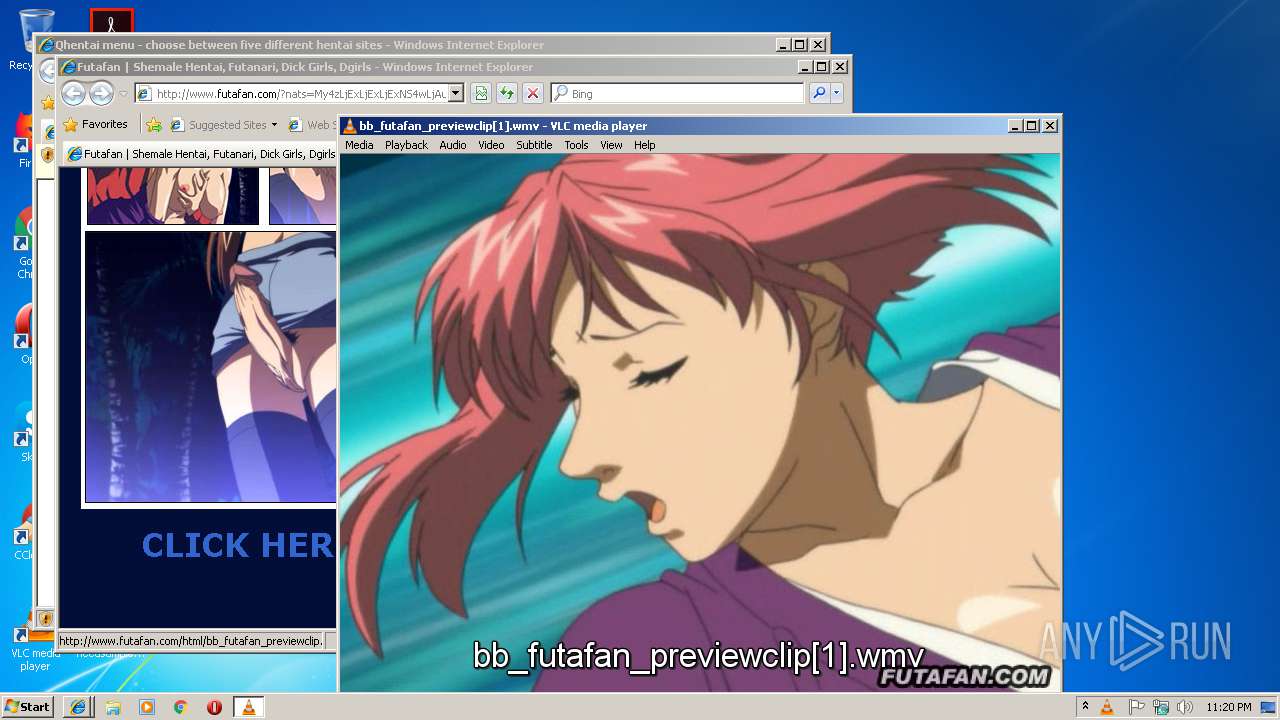Open Opera from the taskbar
The height and width of the screenshot is (720, 1280).
(x=214, y=707)
